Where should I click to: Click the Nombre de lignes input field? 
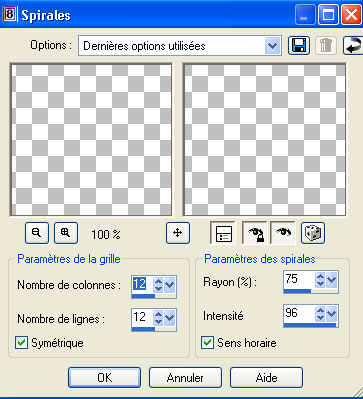pyautogui.click(x=142, y=317)
